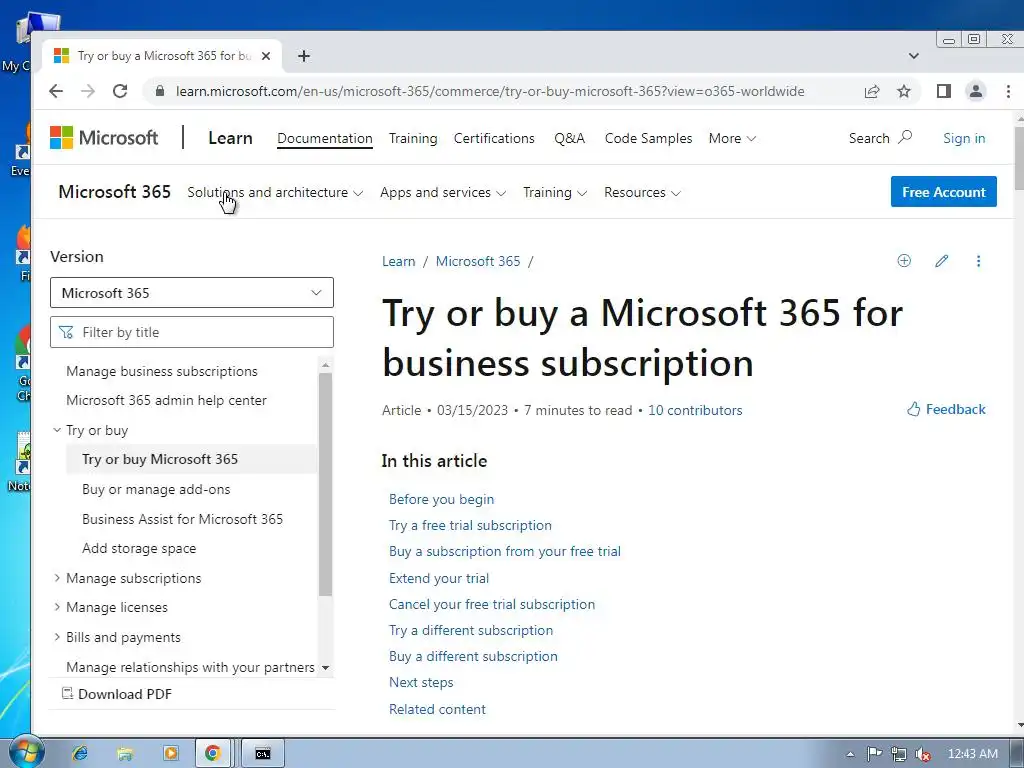Click the padlock site info icon
The image size is (1024, 768).
[x=160, y=91]
